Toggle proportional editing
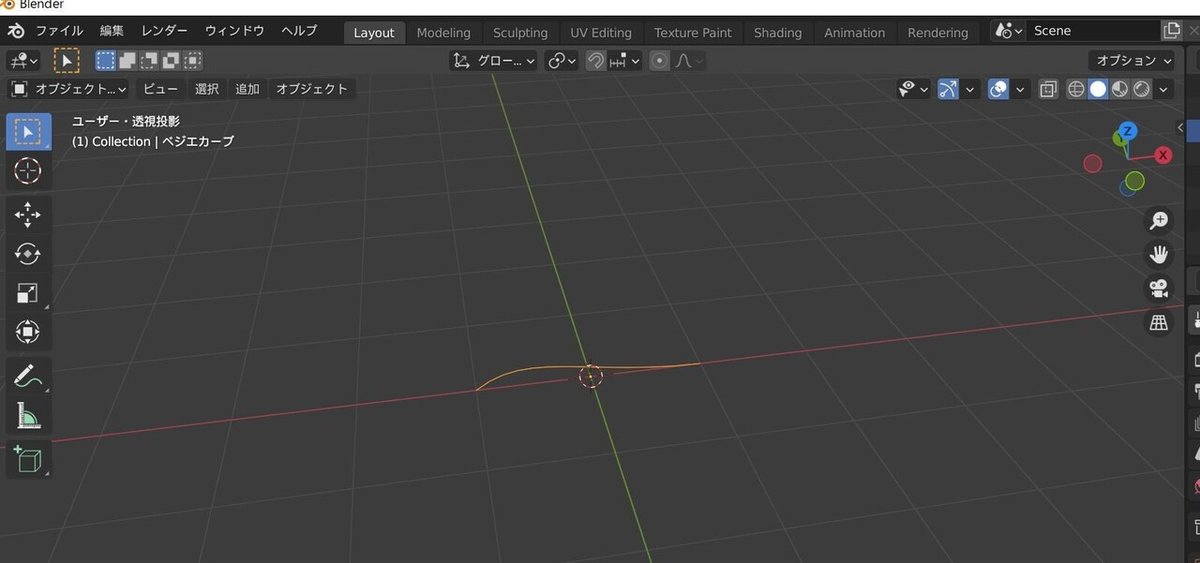Viewport: 1200px width, 563px height. 659,61
